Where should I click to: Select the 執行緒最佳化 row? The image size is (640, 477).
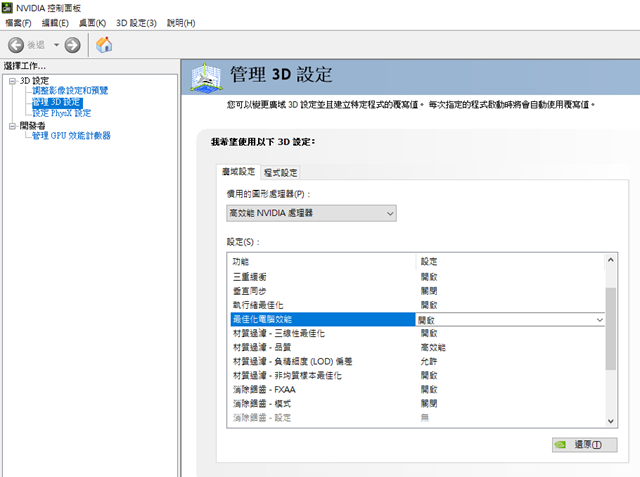pyautogui.click(x=418, y=305)
